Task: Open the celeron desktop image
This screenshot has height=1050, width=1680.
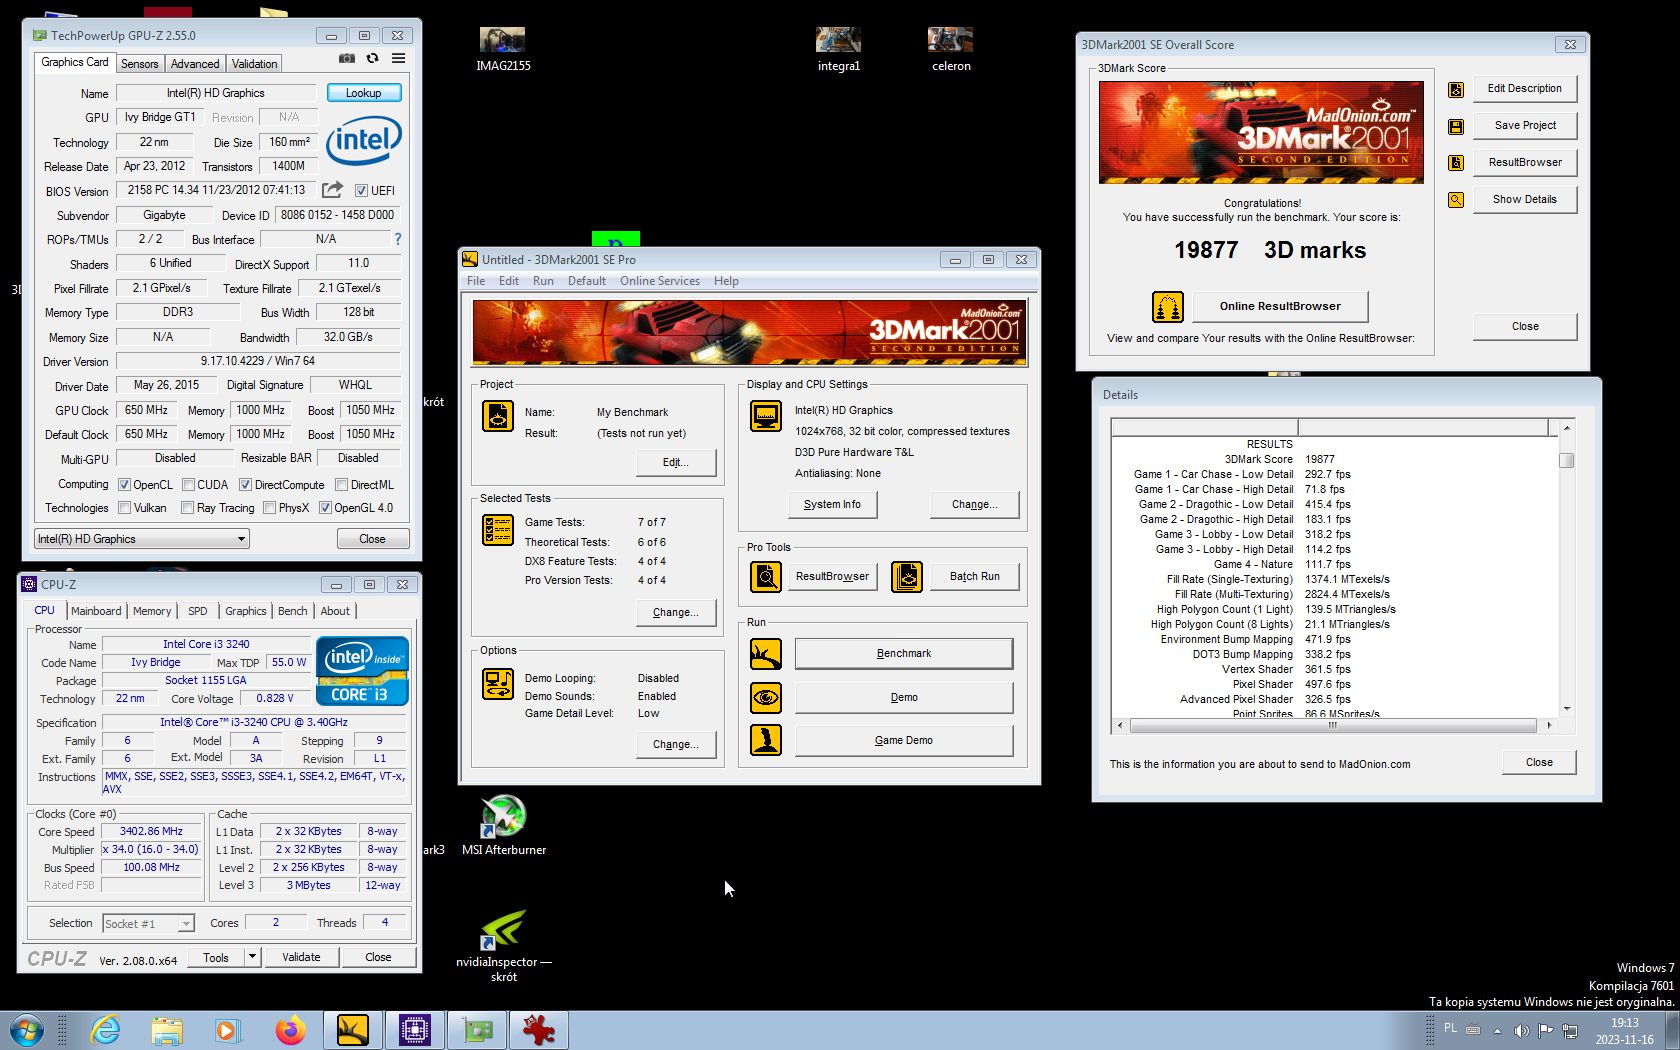Action: pyautogui.click(x=950, y=49)
